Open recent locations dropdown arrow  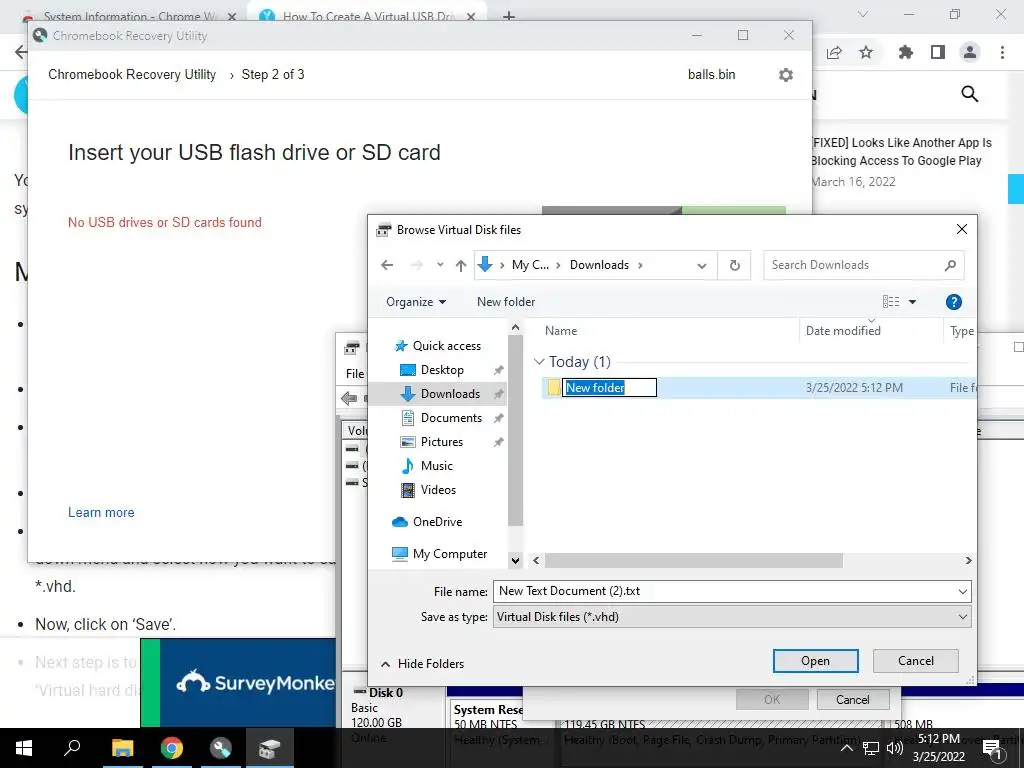[440, 265]
